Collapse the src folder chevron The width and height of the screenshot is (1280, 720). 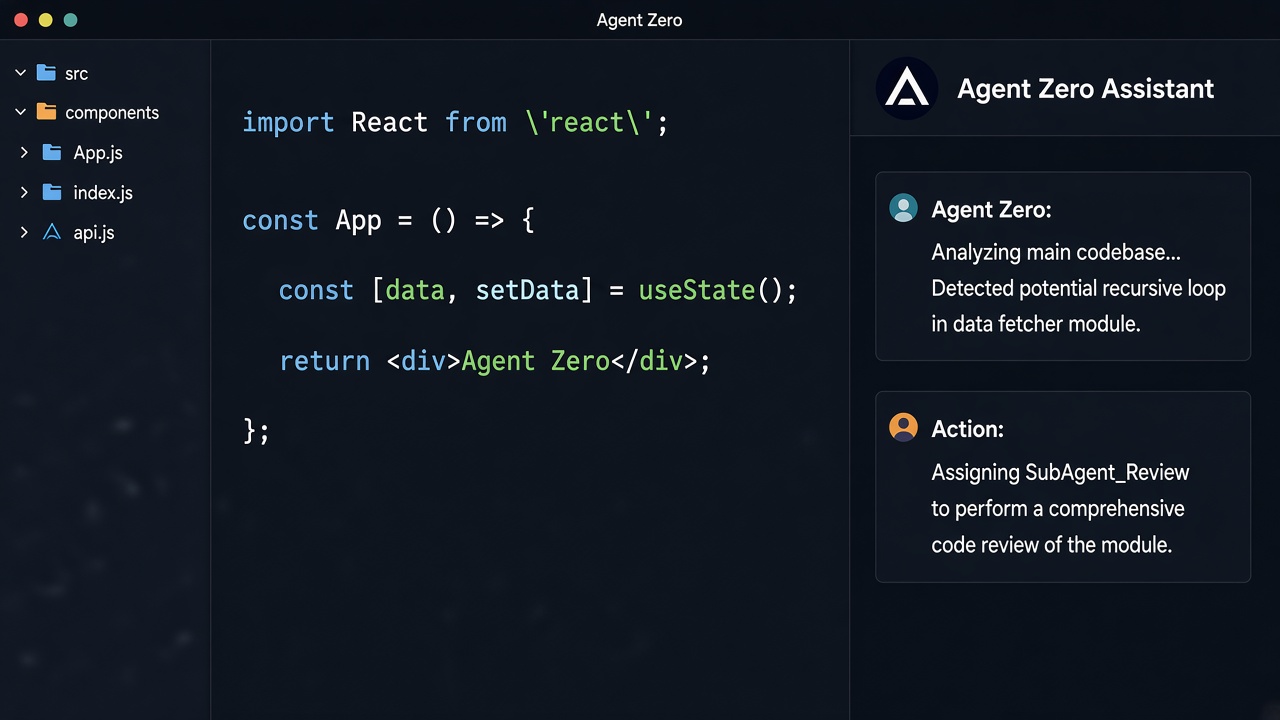click(20, 73)
